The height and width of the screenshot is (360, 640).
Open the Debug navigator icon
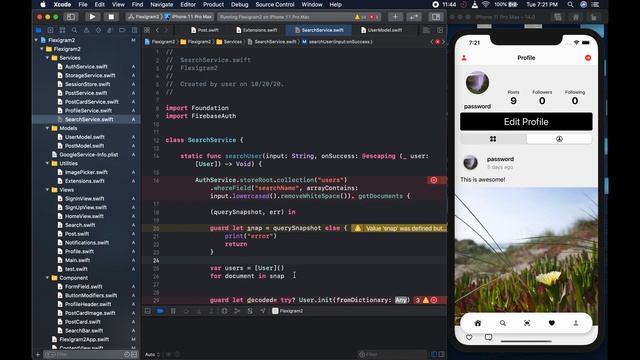coord(110,30)
